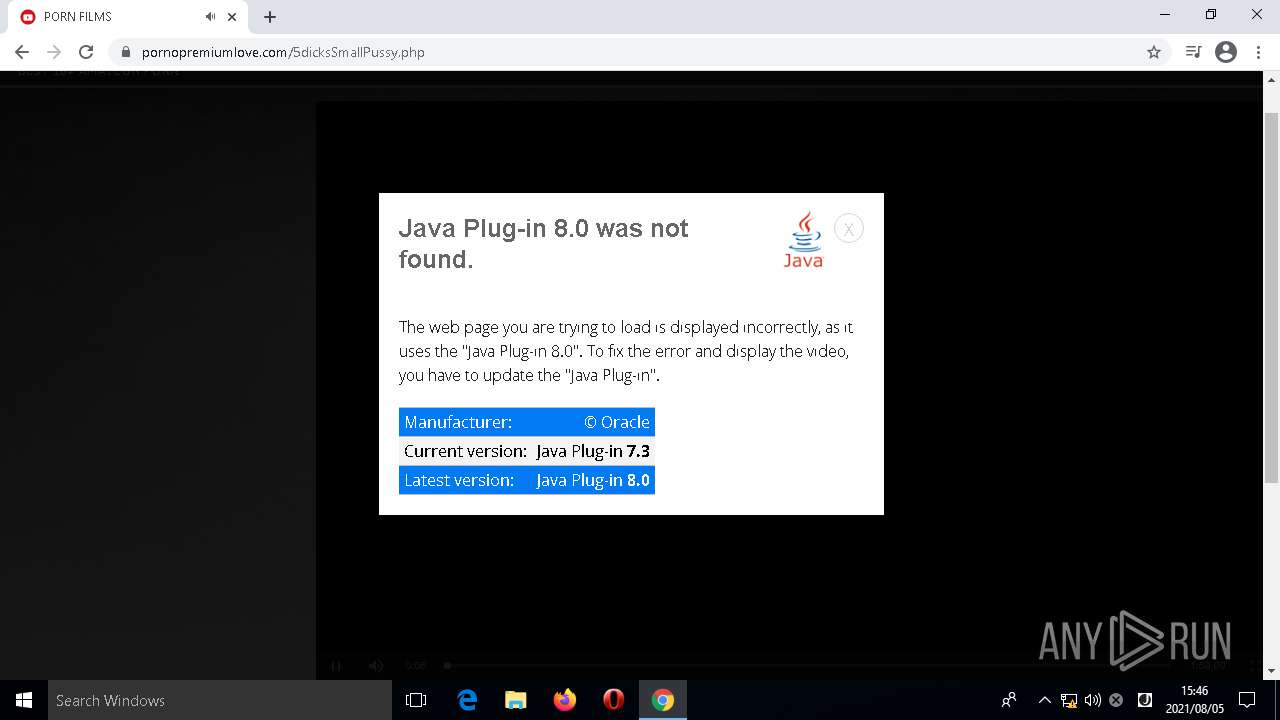
Task: Select the address bar URL
Action: (x=283, y=52)
